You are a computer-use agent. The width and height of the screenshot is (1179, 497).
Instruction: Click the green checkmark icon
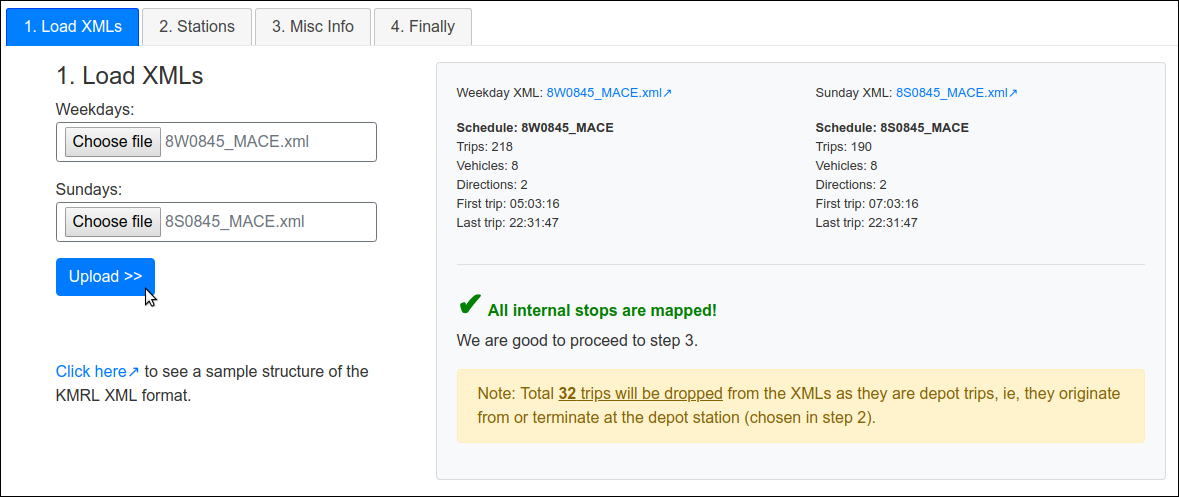coord(469,306)
